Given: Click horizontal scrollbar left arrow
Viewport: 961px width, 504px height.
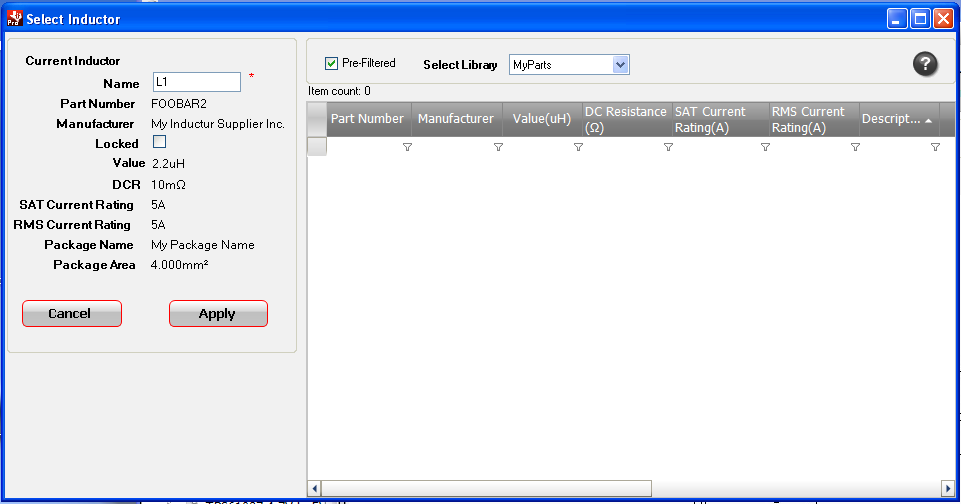Looking at the screenshot, I should tap(314, 489).
